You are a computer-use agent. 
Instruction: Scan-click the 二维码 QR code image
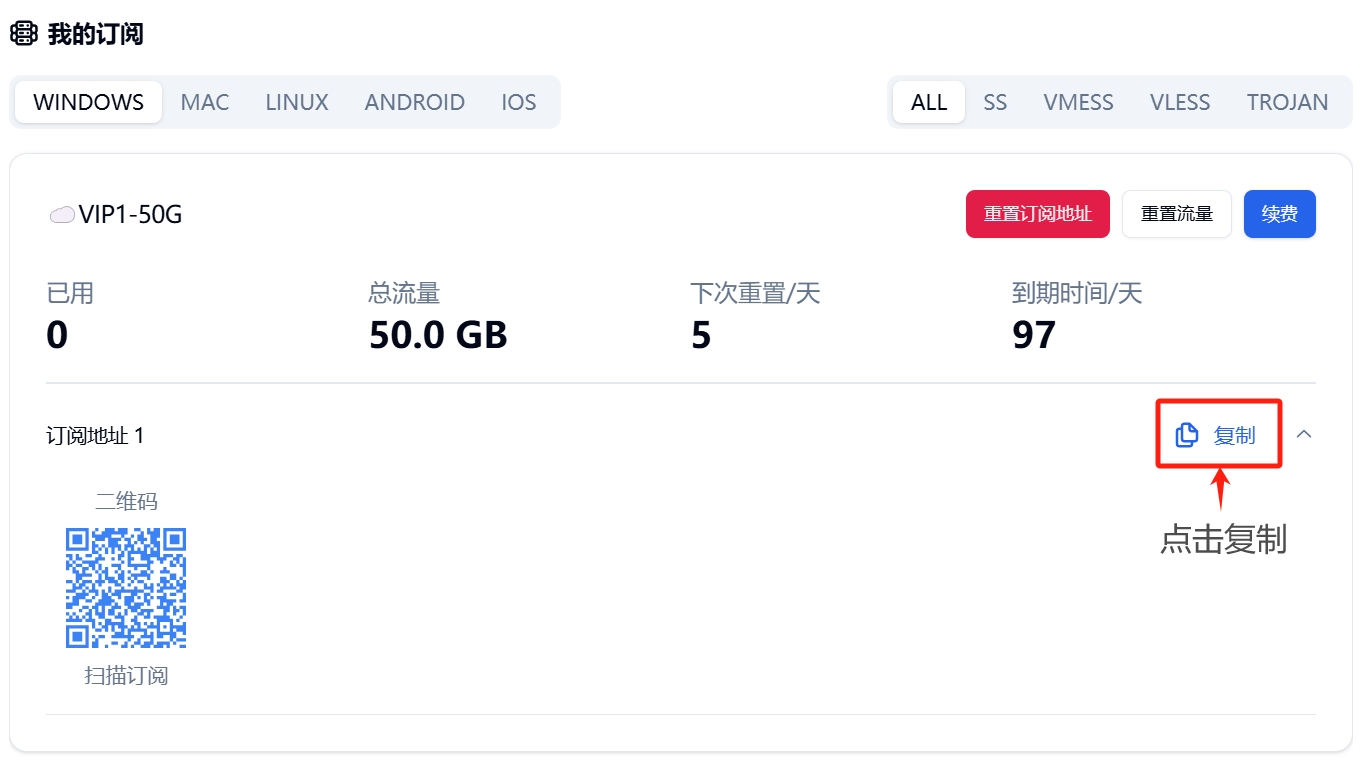coord(126,587)
